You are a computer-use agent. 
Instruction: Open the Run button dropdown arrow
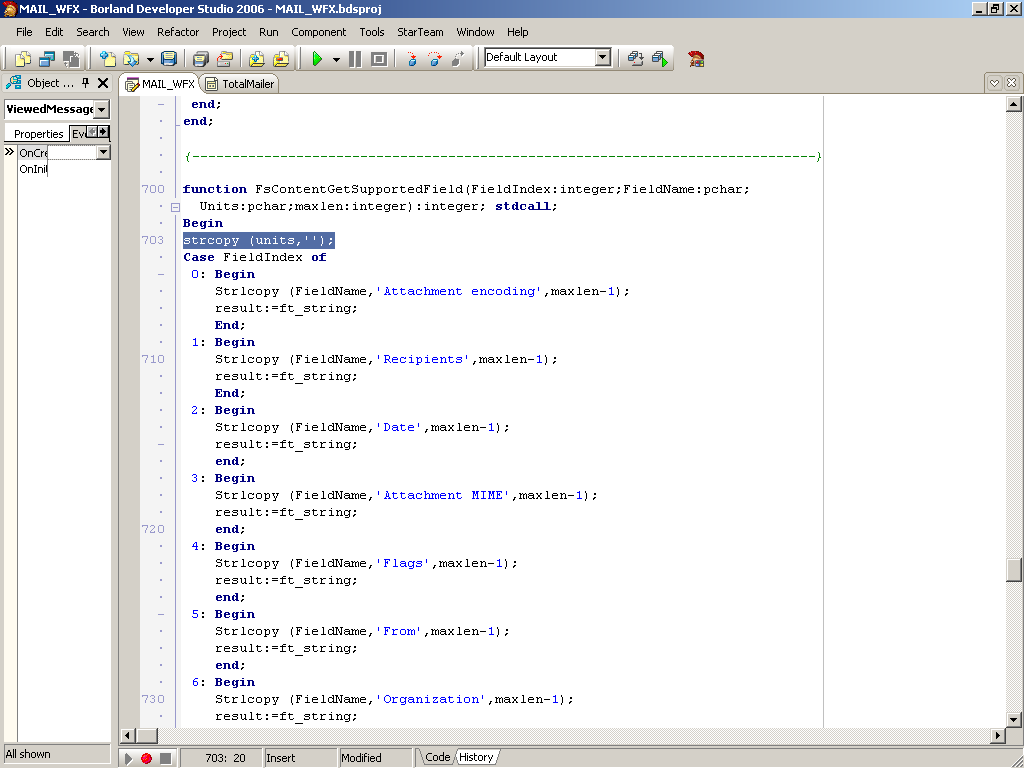coord(336,59)
